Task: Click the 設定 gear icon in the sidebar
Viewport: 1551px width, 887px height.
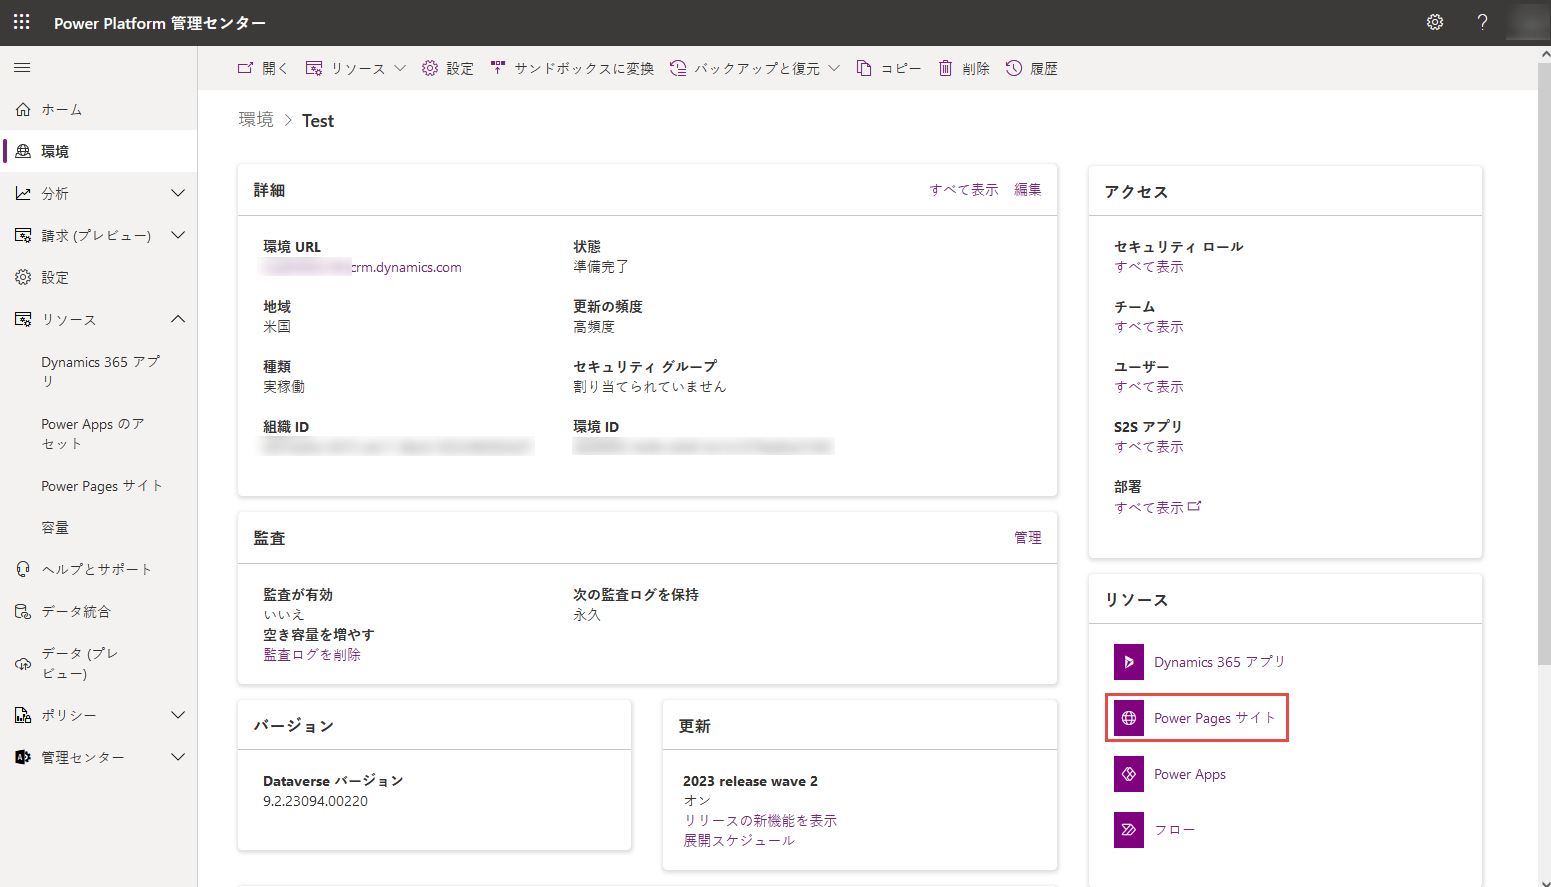Action: pyautogui.click(x=23, y=278)
